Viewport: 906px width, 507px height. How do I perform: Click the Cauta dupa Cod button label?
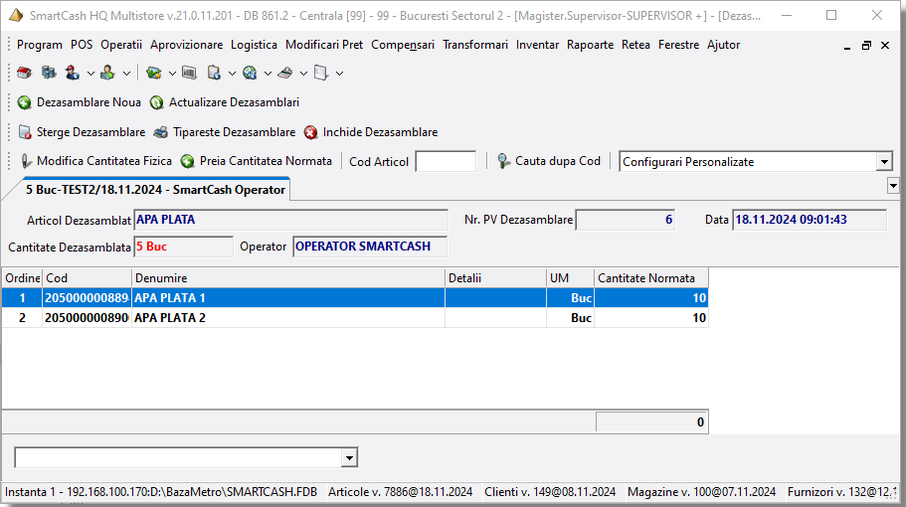(x=558, y=161)
